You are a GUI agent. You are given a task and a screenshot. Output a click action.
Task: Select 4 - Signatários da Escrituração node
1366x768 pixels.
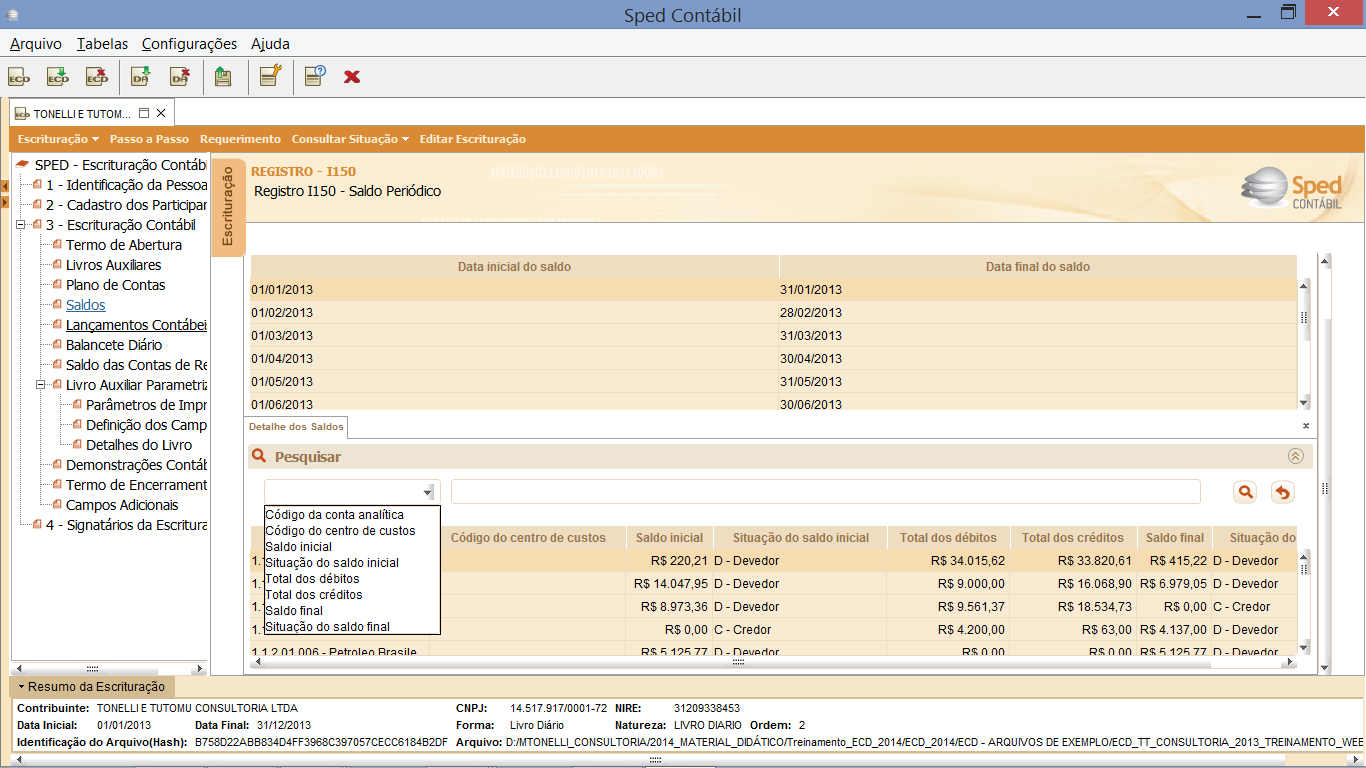[126, 525]
